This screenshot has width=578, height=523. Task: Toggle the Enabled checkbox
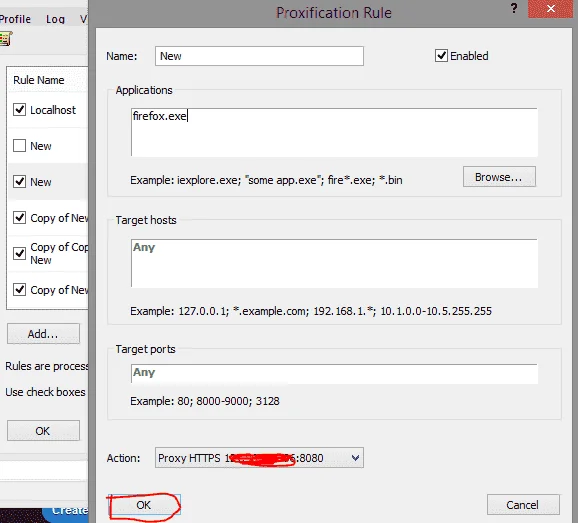(x=441, y=56)
